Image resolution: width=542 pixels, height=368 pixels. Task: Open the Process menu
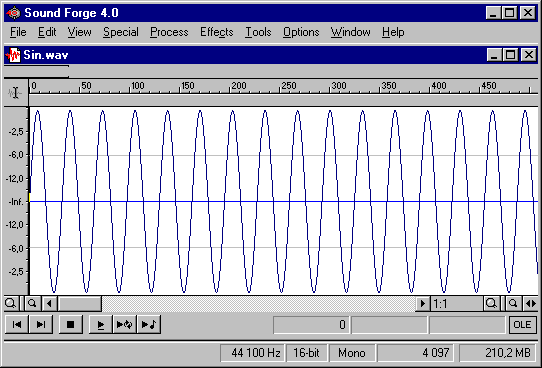[x=169, y=32]
